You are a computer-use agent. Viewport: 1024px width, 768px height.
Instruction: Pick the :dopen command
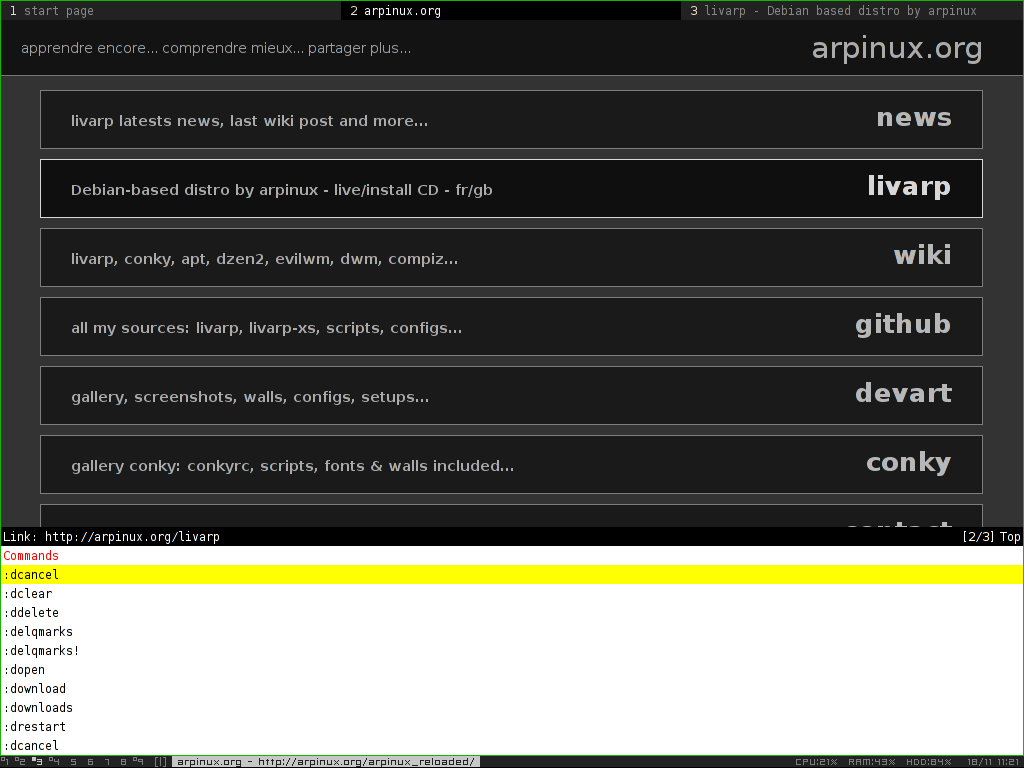(512, 669)
